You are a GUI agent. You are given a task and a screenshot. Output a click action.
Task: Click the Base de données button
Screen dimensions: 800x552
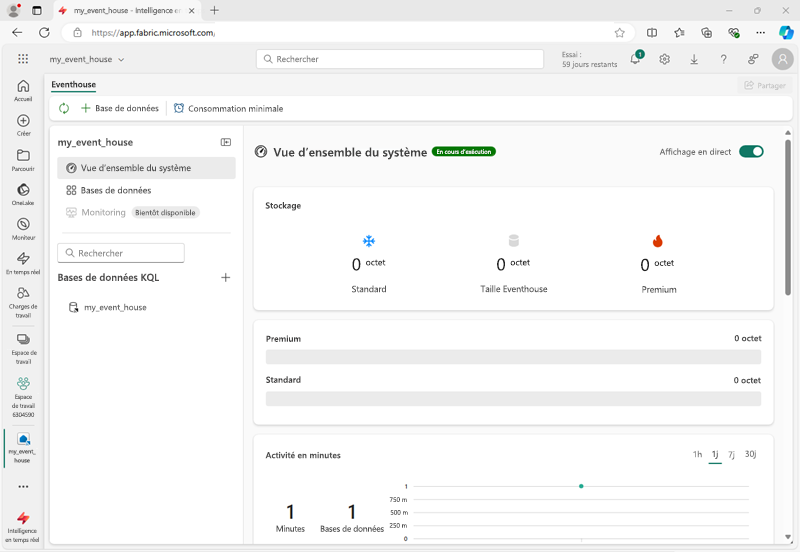pos(120,108)
